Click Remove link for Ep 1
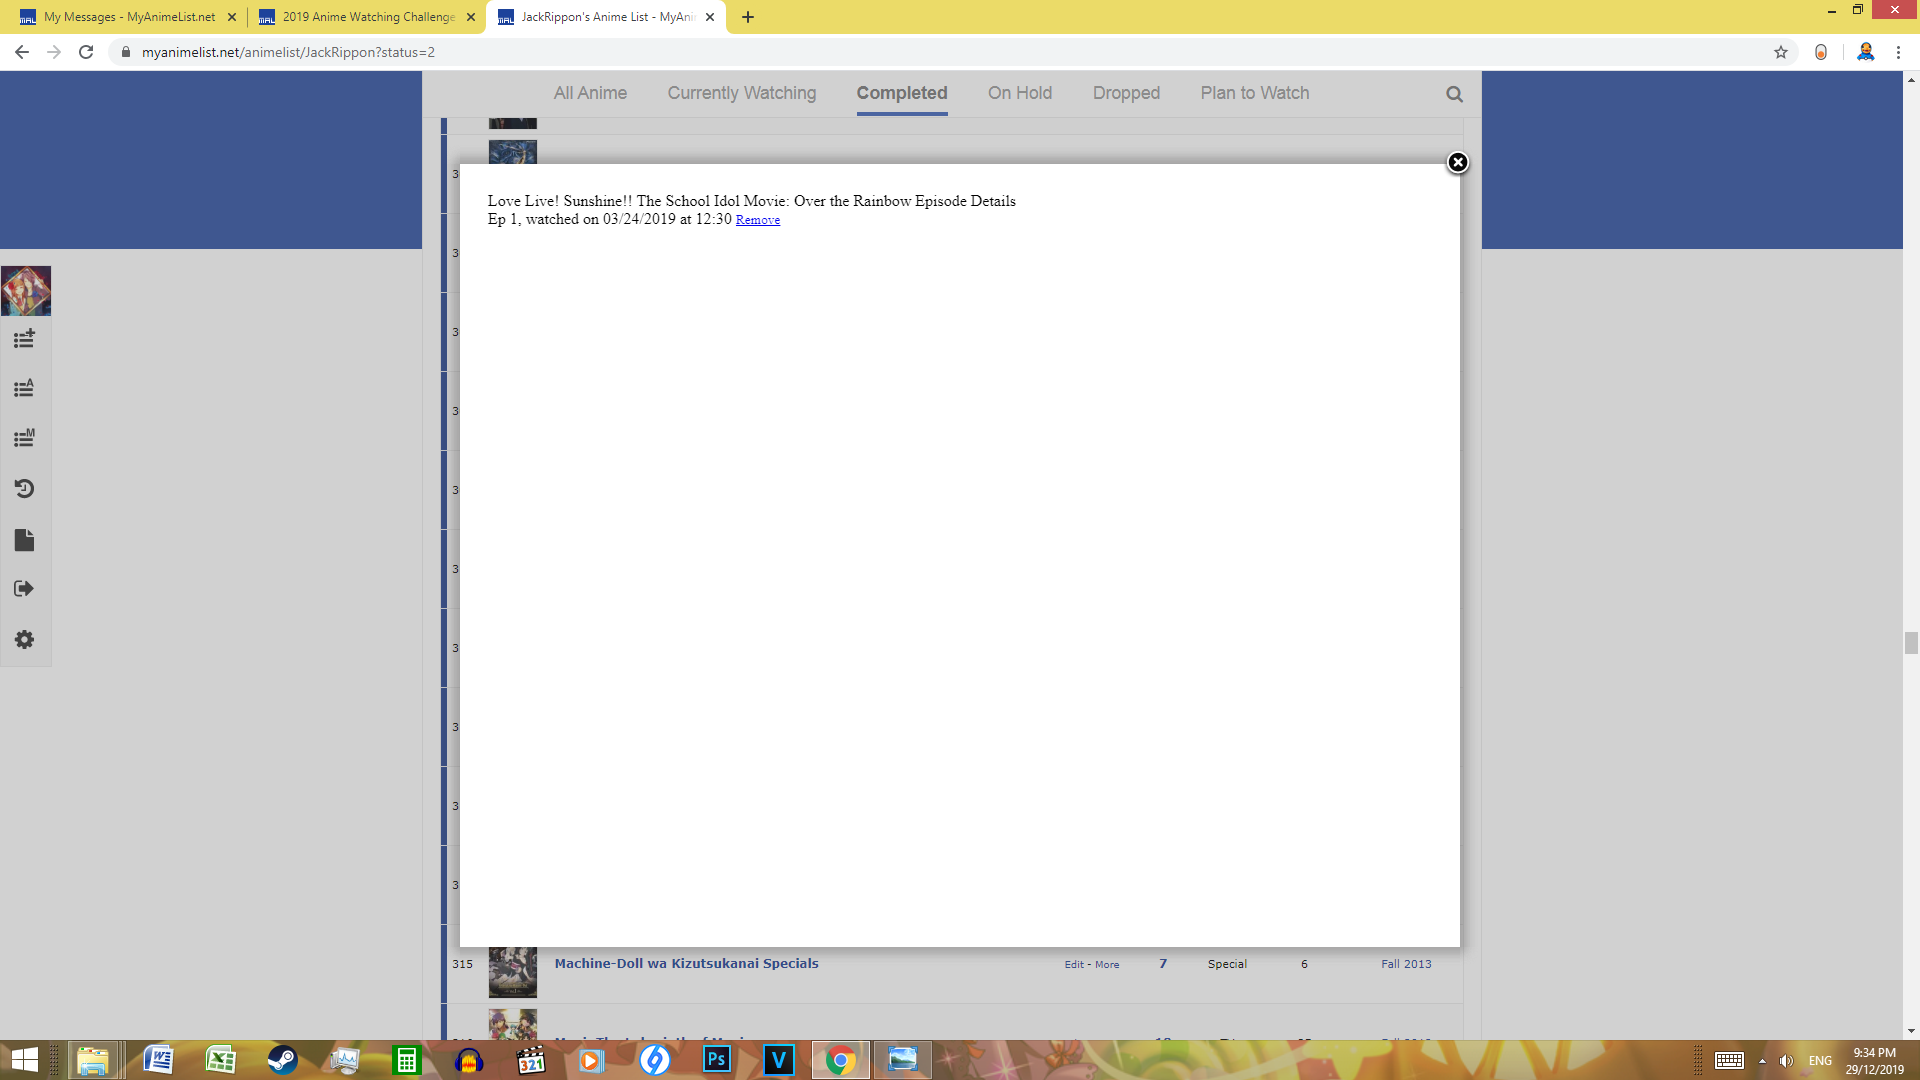The height and width of the screenshot is (1080, 1920). (757, 220)
